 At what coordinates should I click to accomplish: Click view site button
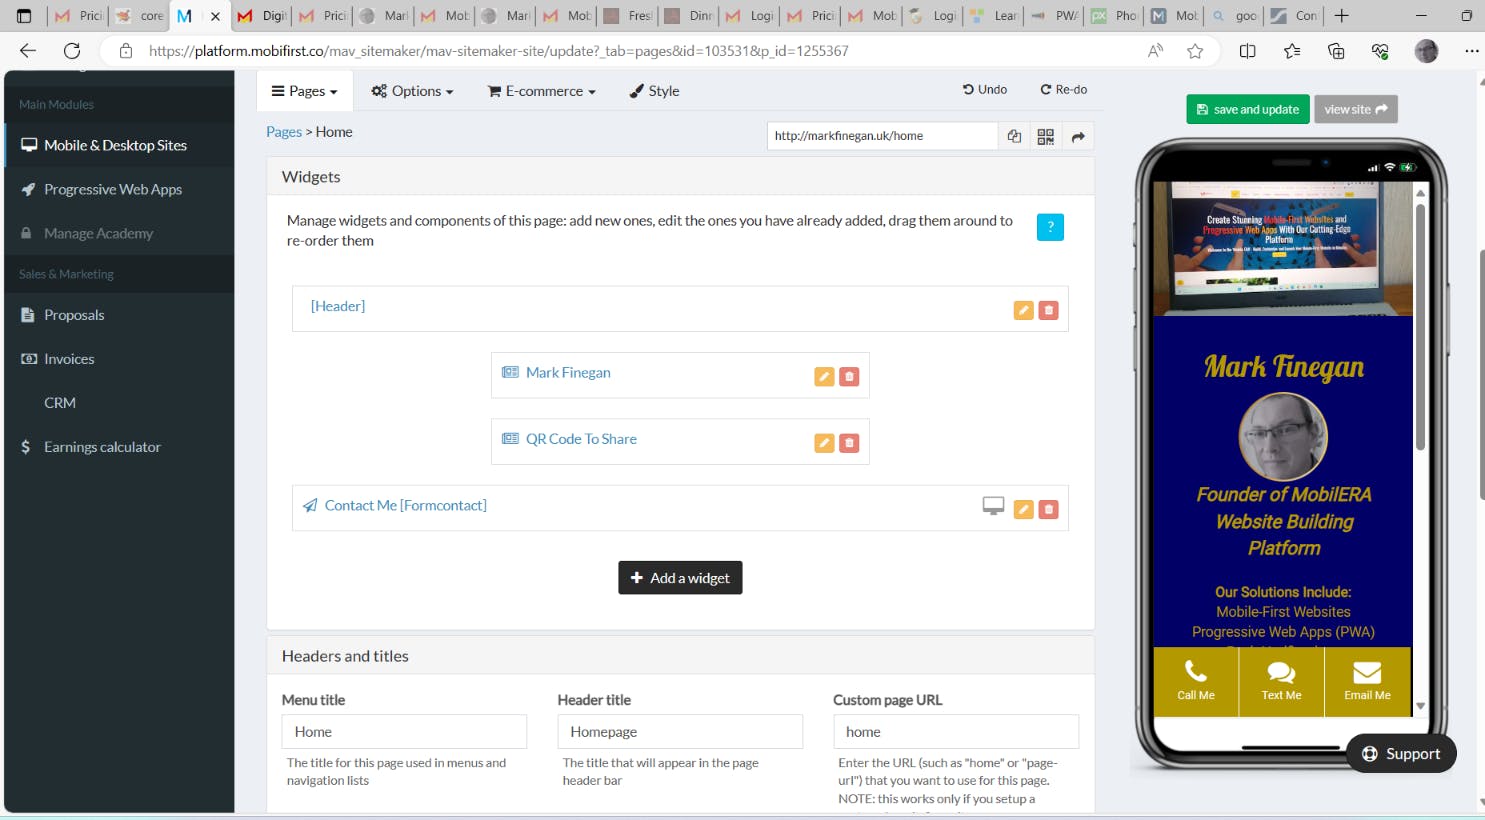pyautogui.click(x=1355, y=109)
